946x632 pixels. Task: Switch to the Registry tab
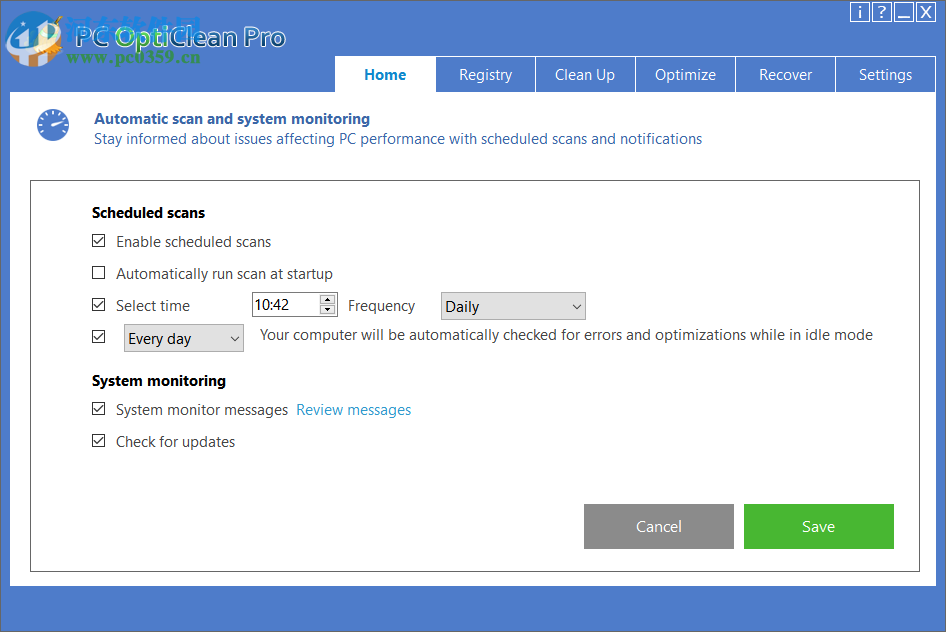[485, 74]
